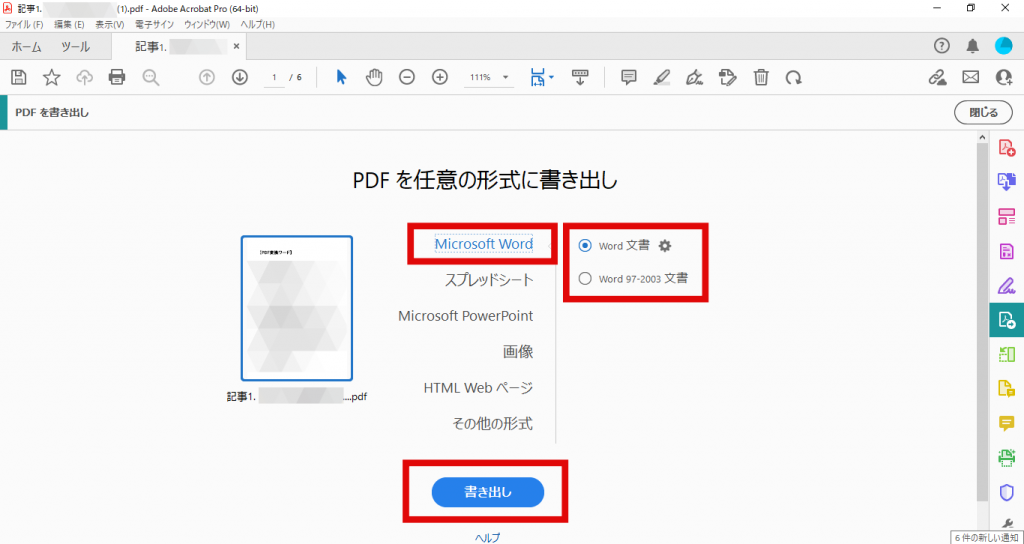Click the share with others person icon
Screen dimensions: 1024x544
[x=1004, y=77]
